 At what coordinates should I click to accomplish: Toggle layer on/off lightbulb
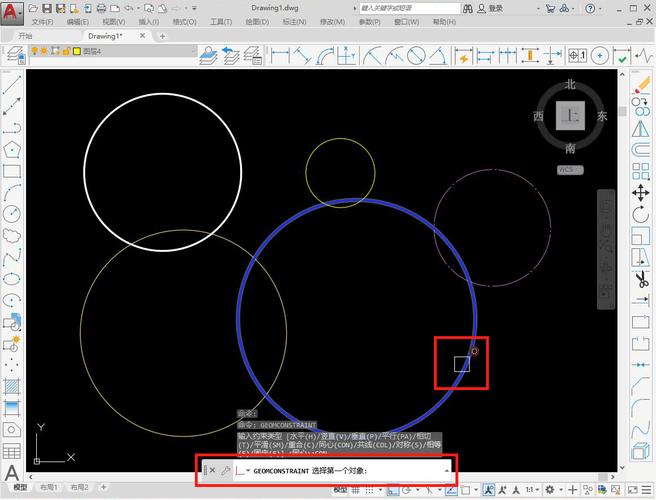34,51
